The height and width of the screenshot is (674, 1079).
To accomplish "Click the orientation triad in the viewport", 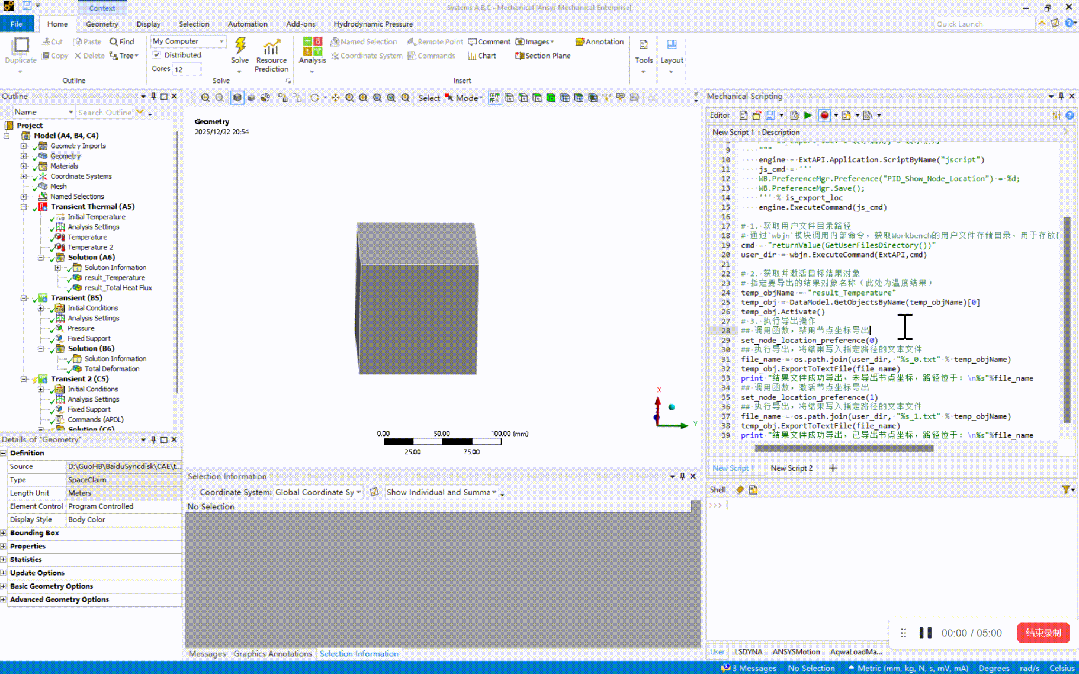I will point(669,410).
